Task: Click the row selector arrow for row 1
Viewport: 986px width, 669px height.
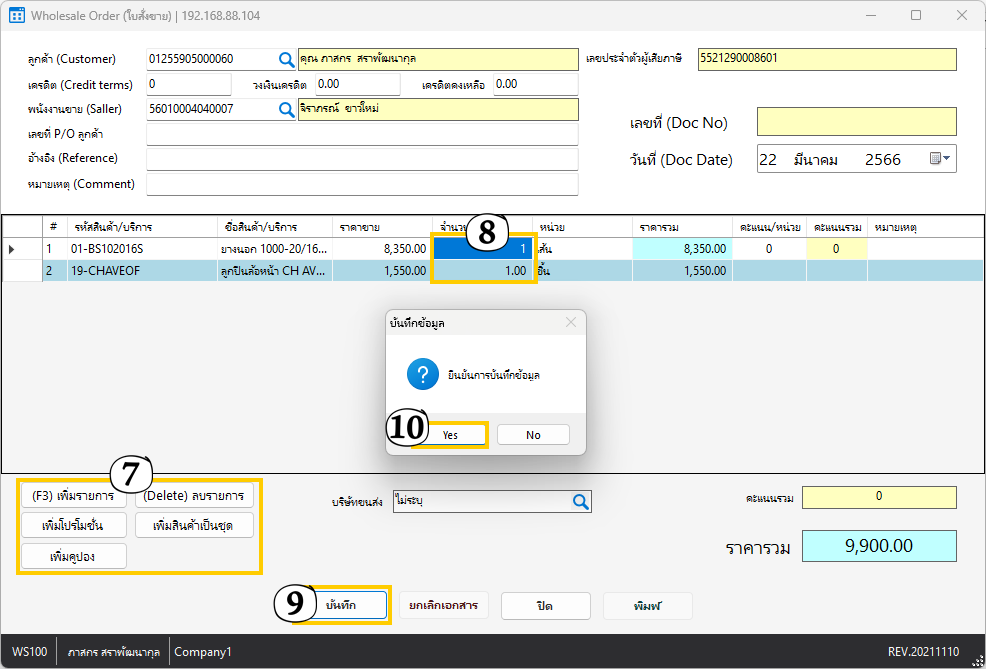Action: (x=12, y=249)
